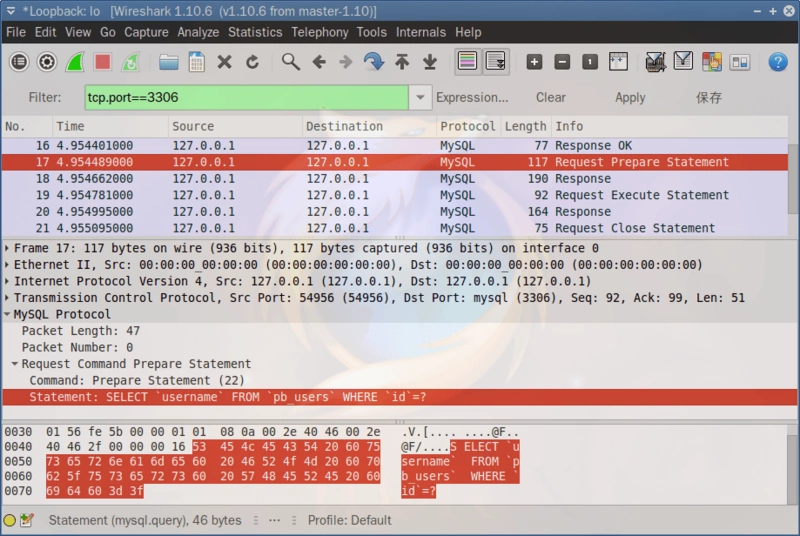800x536 pixels.
Task: Click expert info yellow circle in status bar
Action: 9,521
